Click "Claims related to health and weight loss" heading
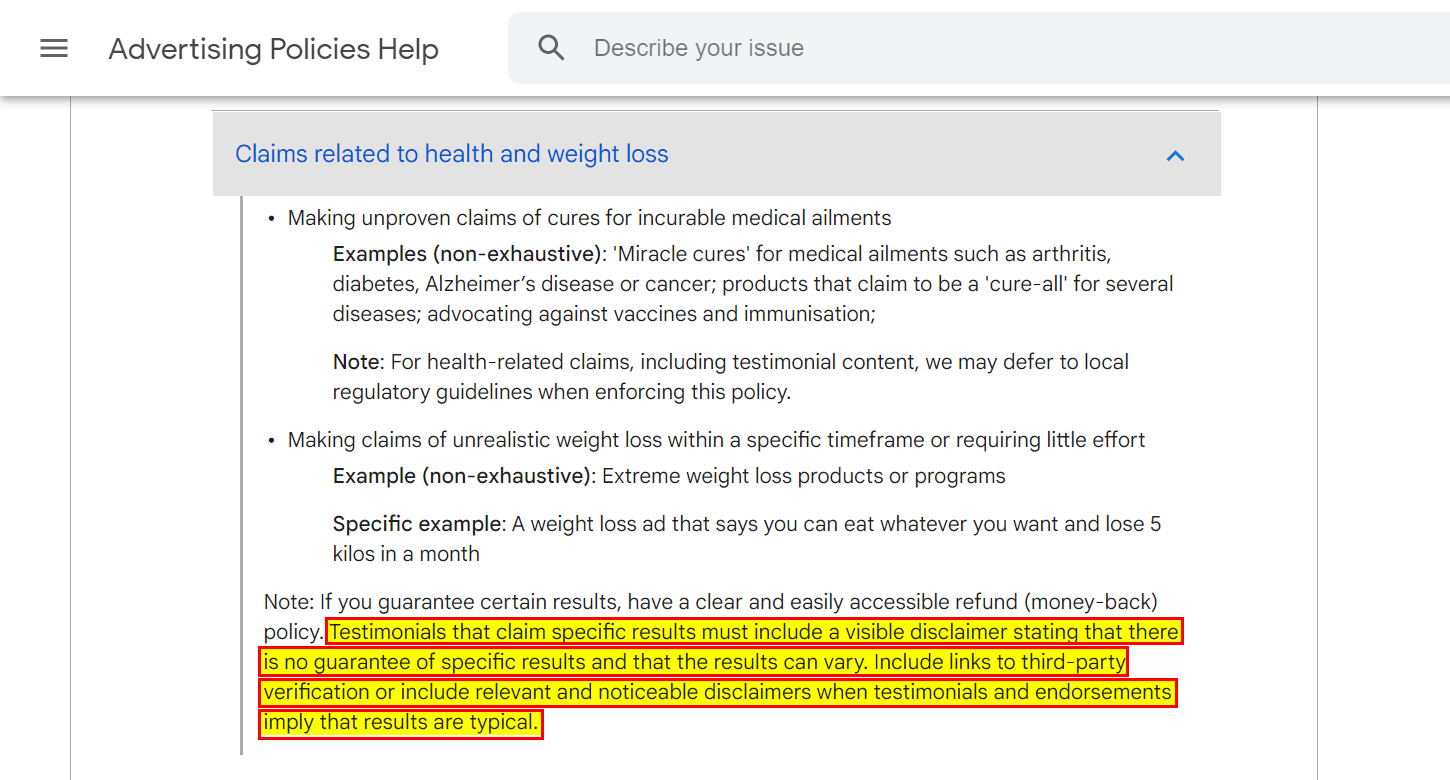The width and height of the screenshot is (1450, 780). 451,154
